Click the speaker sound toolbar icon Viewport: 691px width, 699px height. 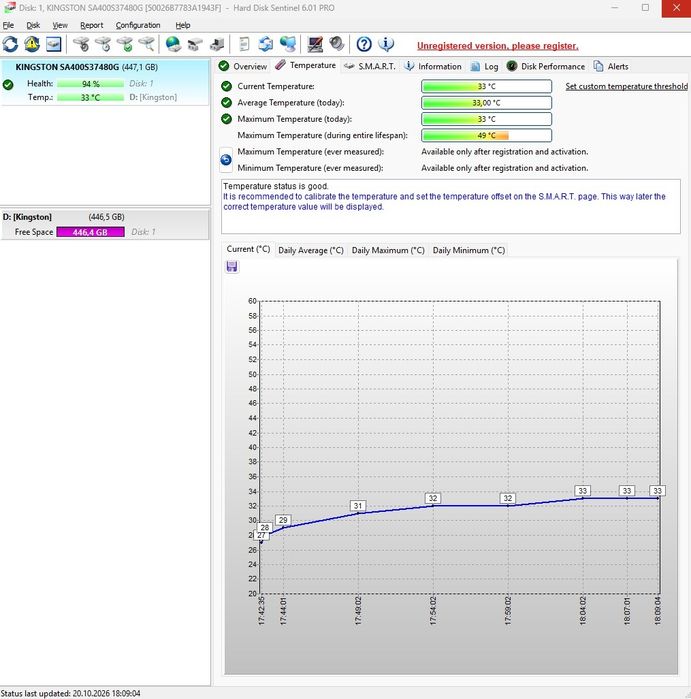click(337, 44)
